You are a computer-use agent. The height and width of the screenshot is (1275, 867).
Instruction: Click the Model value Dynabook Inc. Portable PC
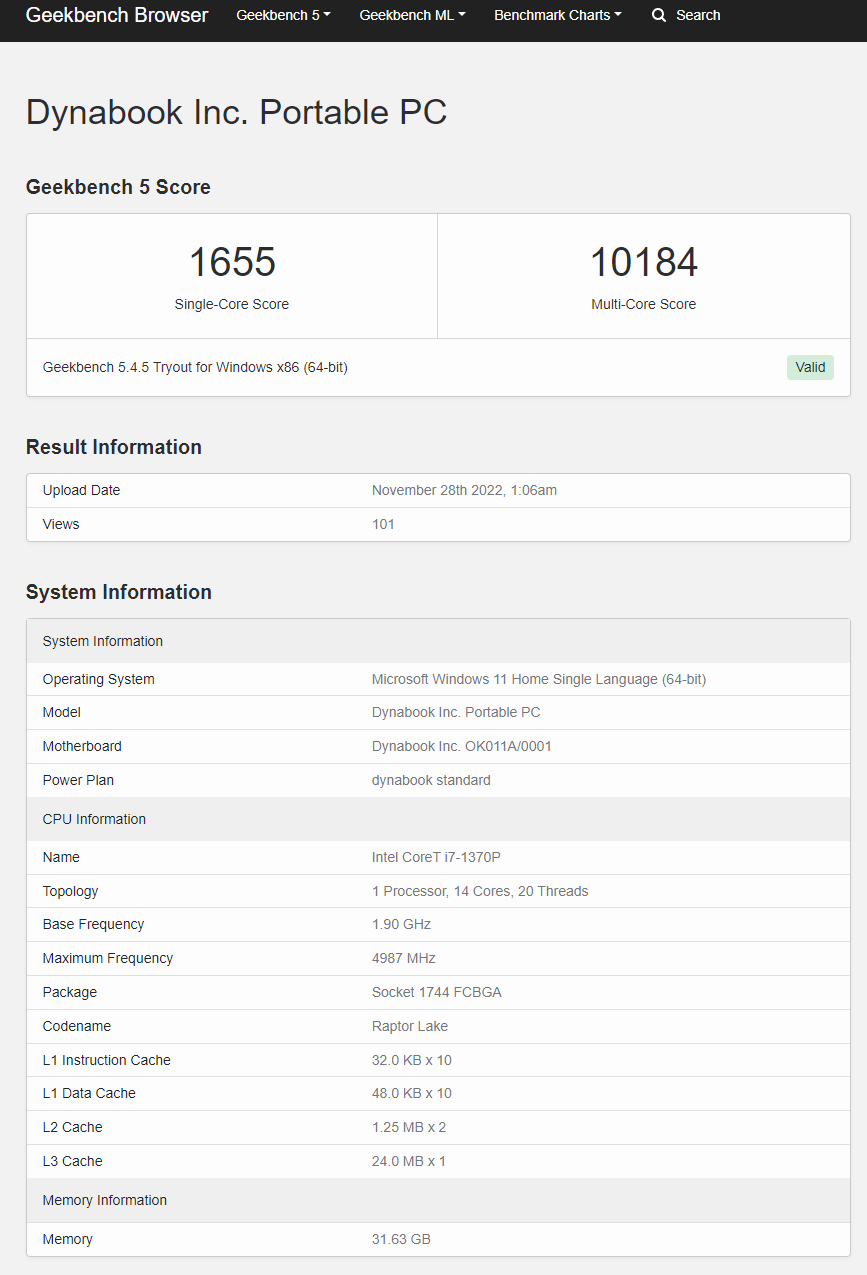(x=456, y=712)
